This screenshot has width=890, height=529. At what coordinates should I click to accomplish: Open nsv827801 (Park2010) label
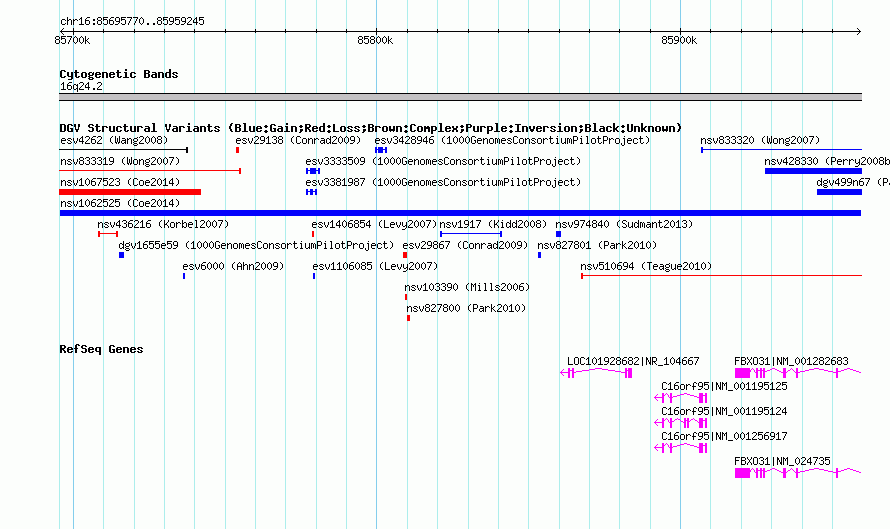point(597,245)
